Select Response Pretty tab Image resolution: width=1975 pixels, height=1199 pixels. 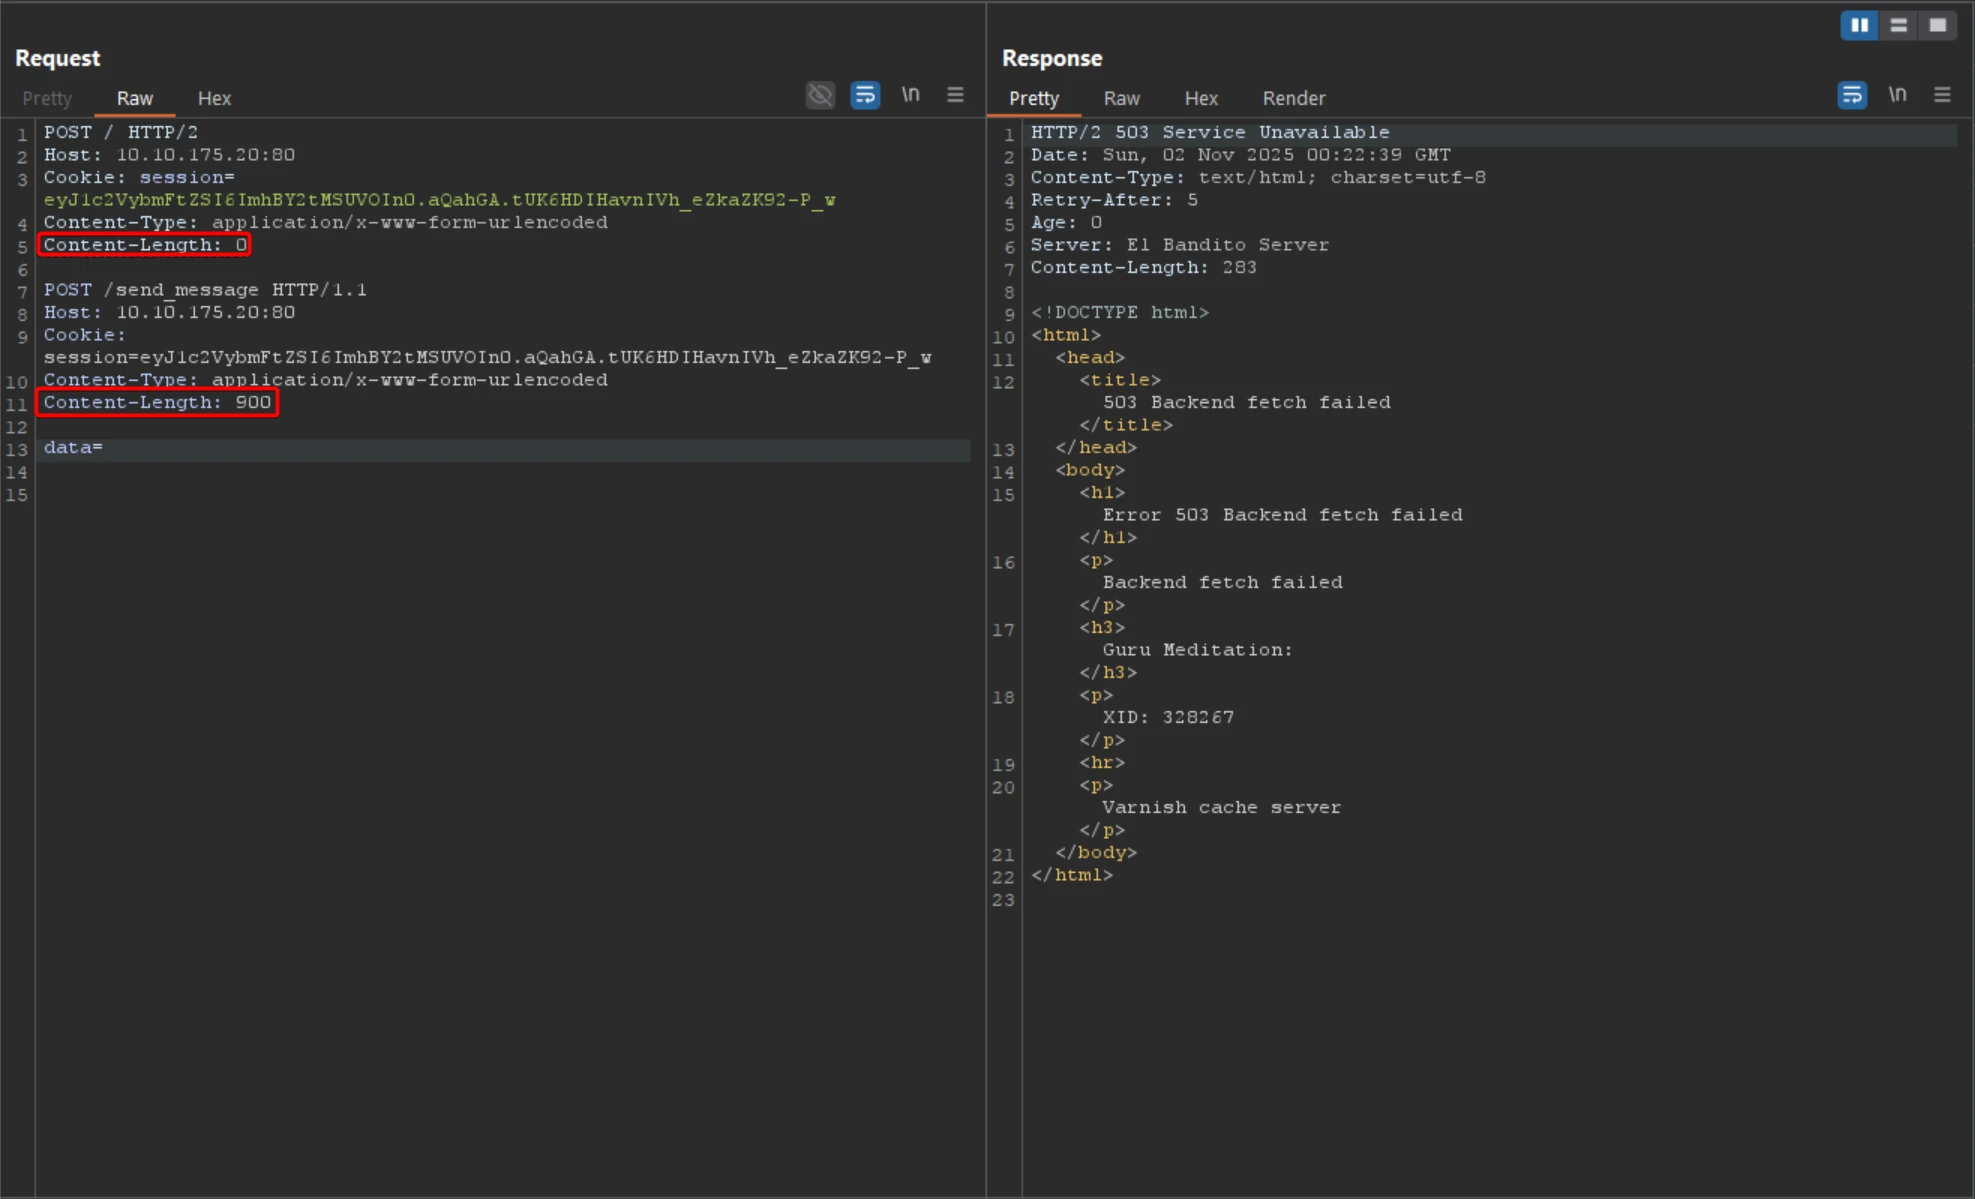pyautogui.click(x=1033, y=98)
